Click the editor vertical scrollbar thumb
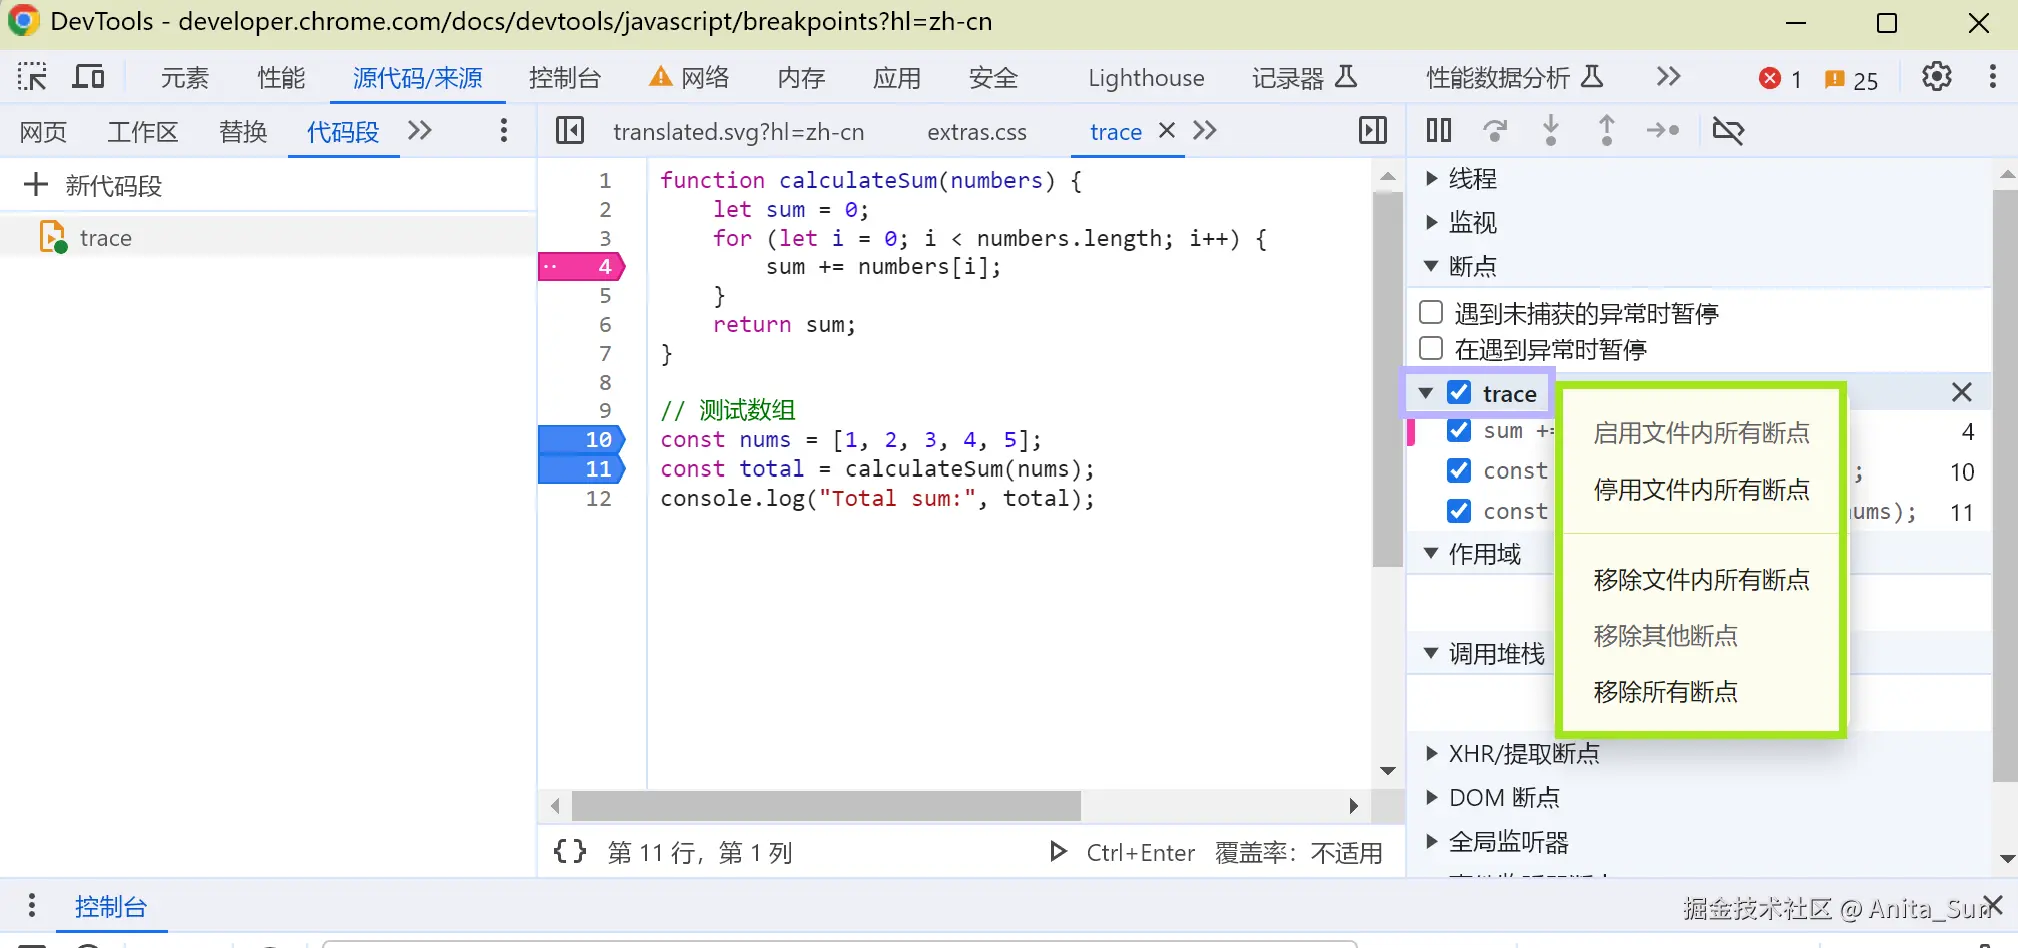 (1387, 379)
